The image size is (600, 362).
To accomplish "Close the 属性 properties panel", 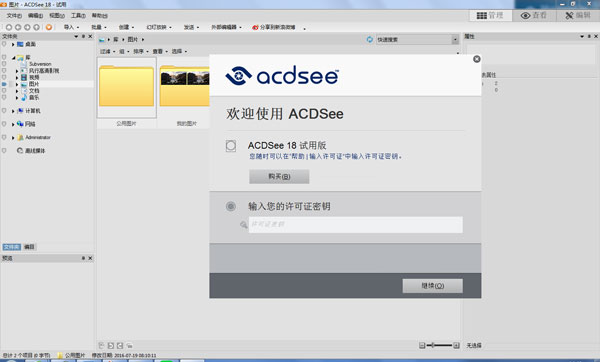I will coord(596,36).
